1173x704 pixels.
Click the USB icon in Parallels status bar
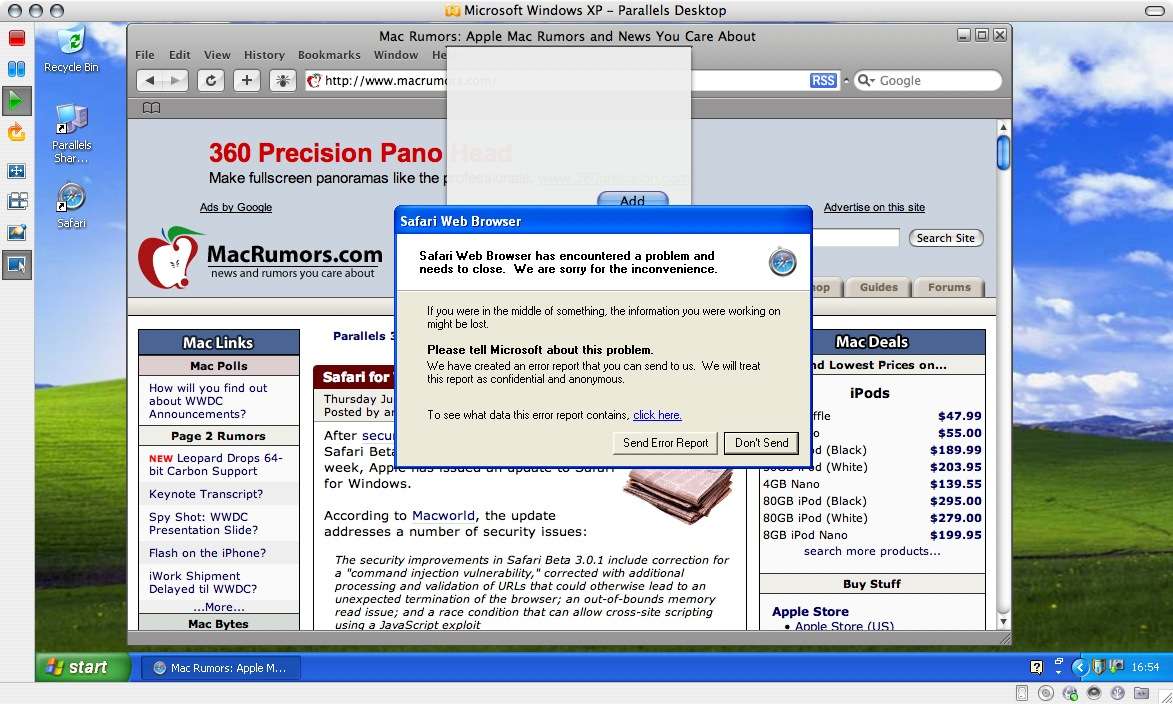tap(1118, 693)
